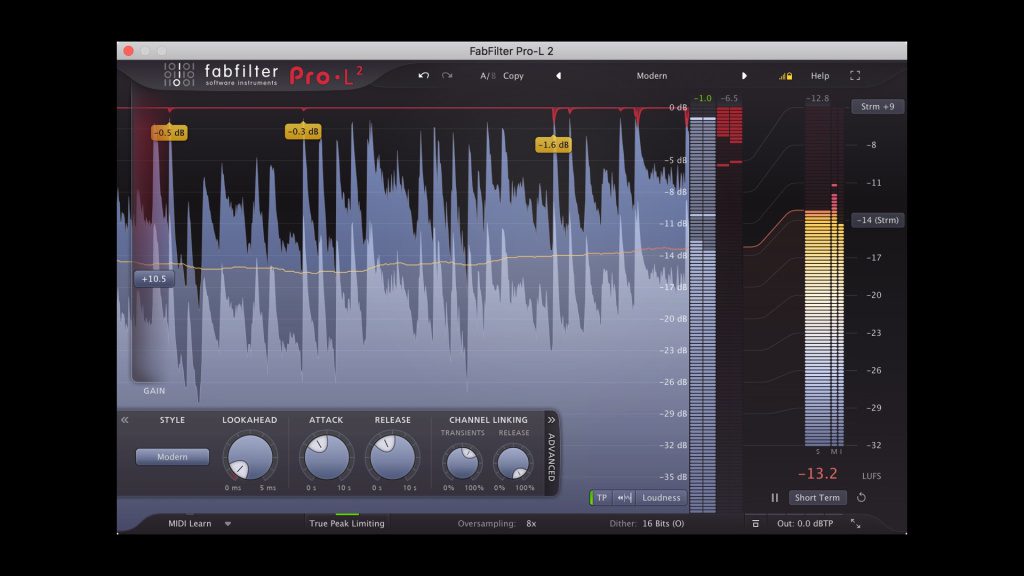The width and height of the screenshot is (1024, 576).
Task: Enable the TP true peak toggle
Action: (601, 498)
